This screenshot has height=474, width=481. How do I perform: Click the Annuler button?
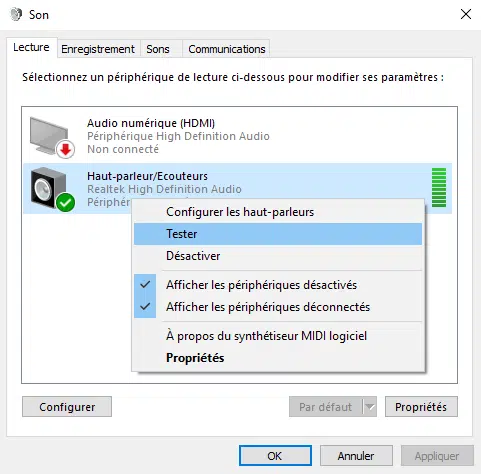coord(356,456)
